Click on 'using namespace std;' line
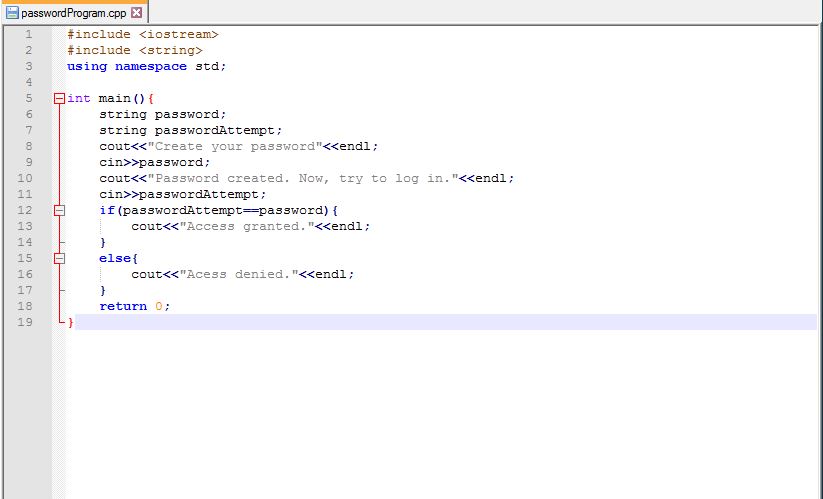 point(146,67)
